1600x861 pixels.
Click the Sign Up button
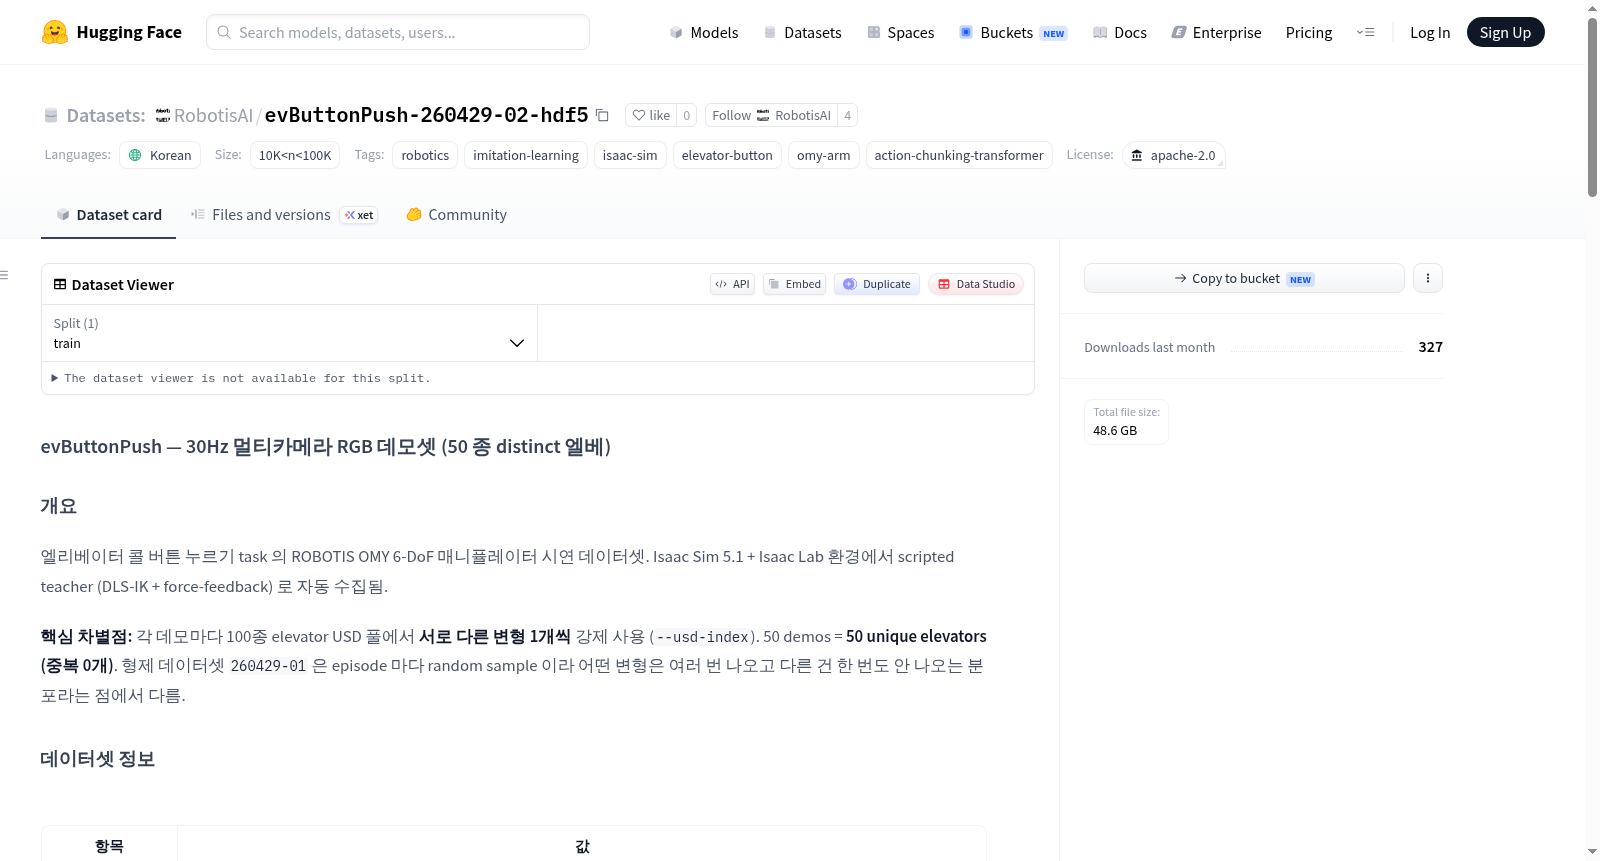[x=1505, y=32]
